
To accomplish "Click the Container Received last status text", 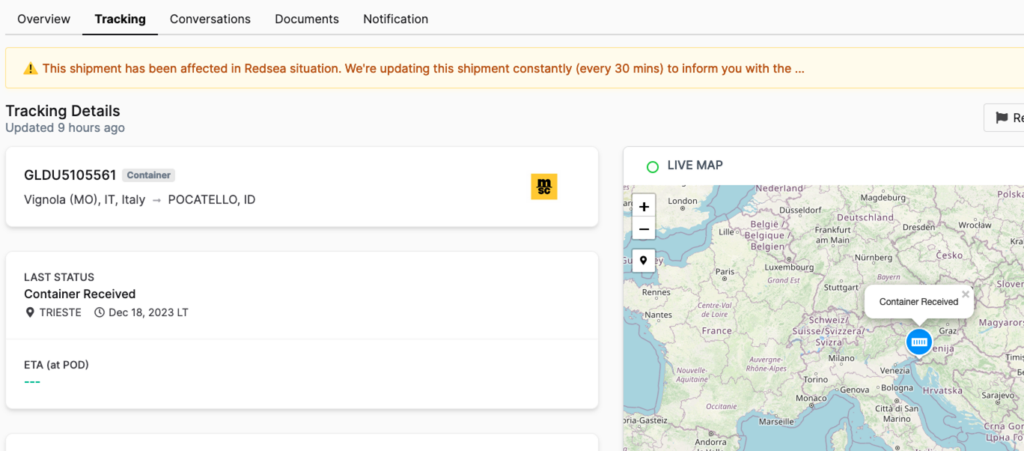I will (x=80, y=294).
